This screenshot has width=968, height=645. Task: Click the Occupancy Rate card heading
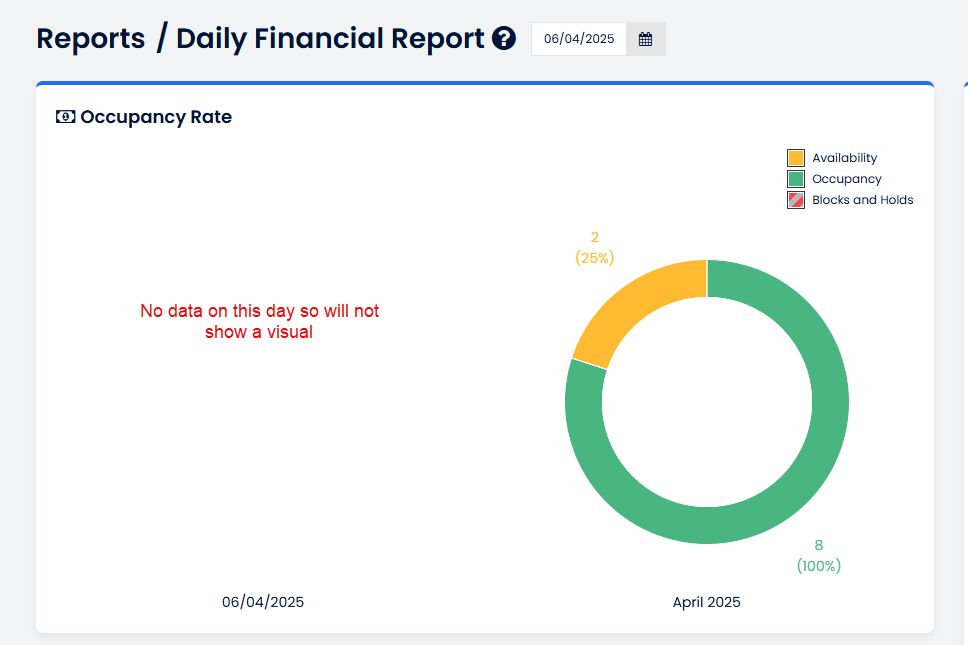[156, 117]
